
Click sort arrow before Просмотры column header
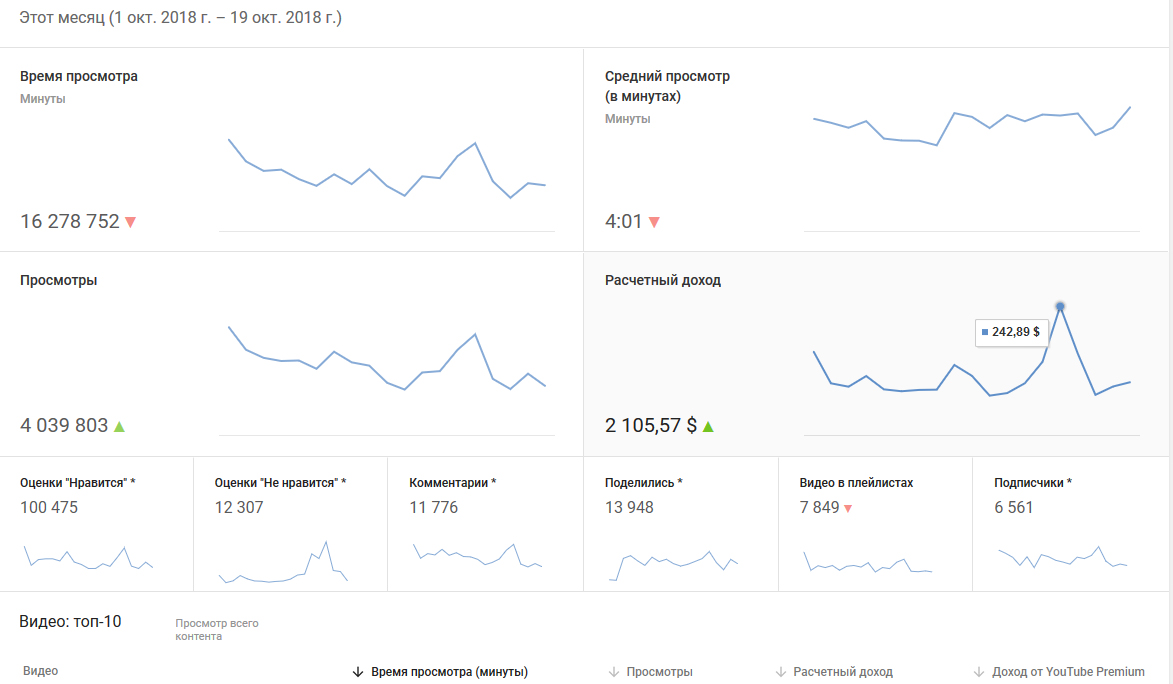click(613, 672)
